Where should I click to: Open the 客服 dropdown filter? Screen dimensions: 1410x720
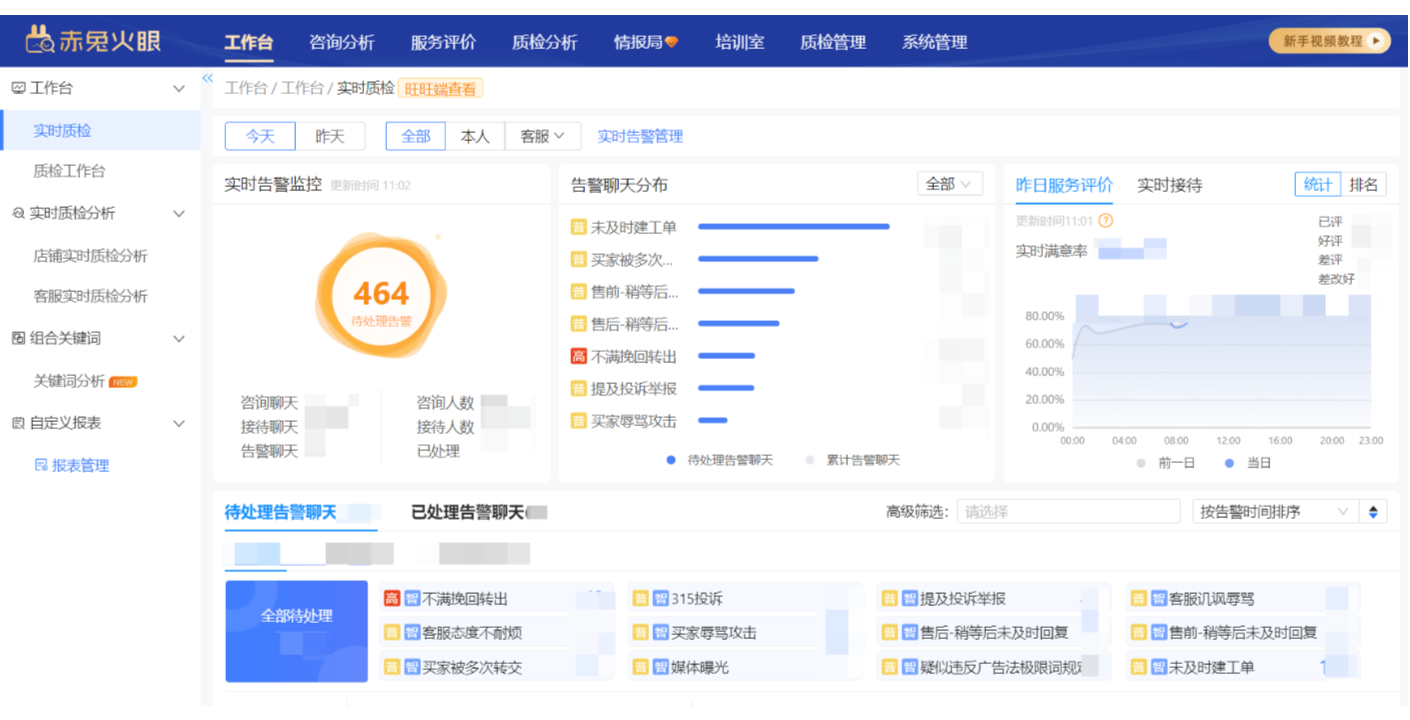tap(543, 136)
